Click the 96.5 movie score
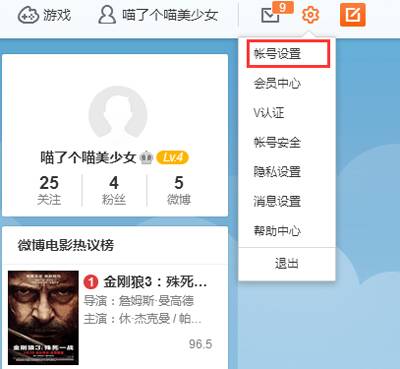Screen dimensions: 400x369 tap(200, 344)
